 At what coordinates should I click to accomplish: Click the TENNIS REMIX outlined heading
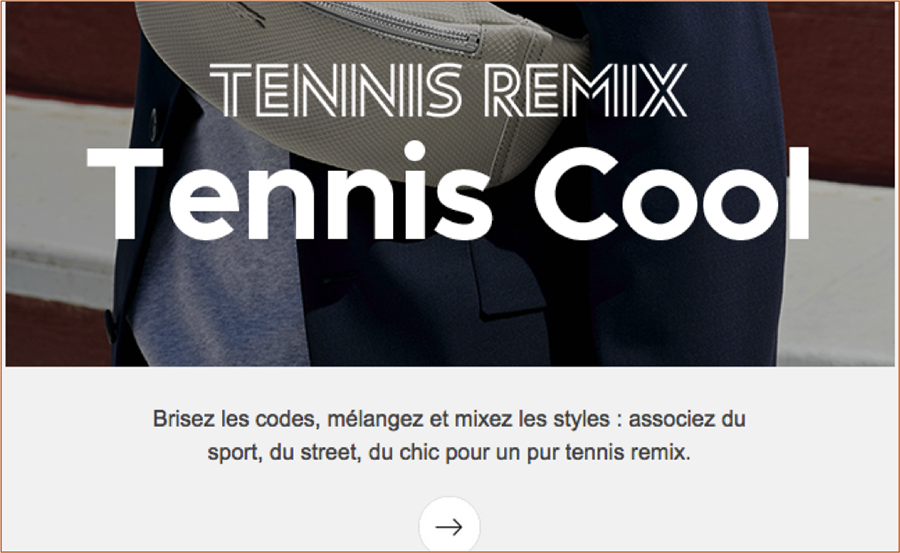pos(448,90)
